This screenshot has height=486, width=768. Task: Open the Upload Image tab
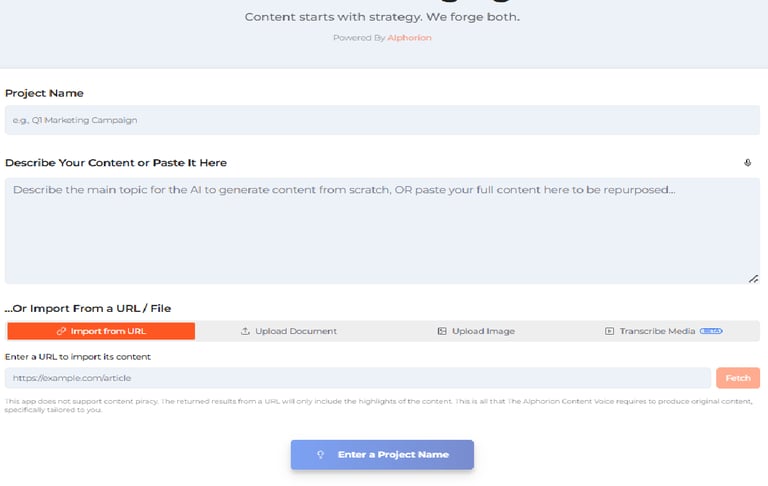[x=476, y=331]
